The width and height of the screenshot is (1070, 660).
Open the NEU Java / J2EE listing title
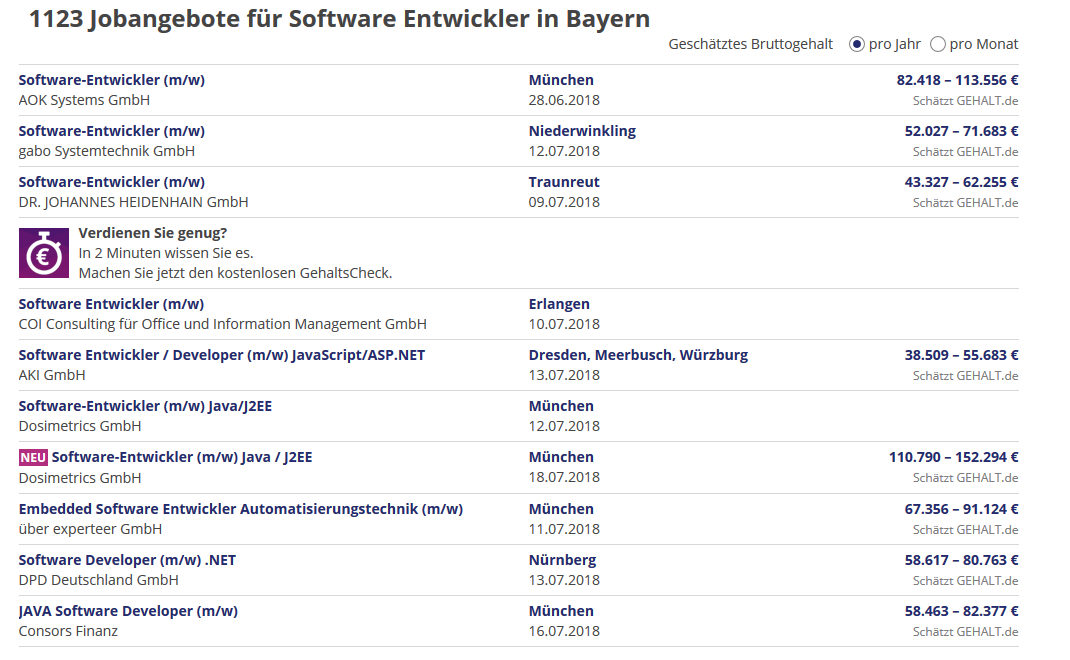pyautogui.click(x=182, y=457)
